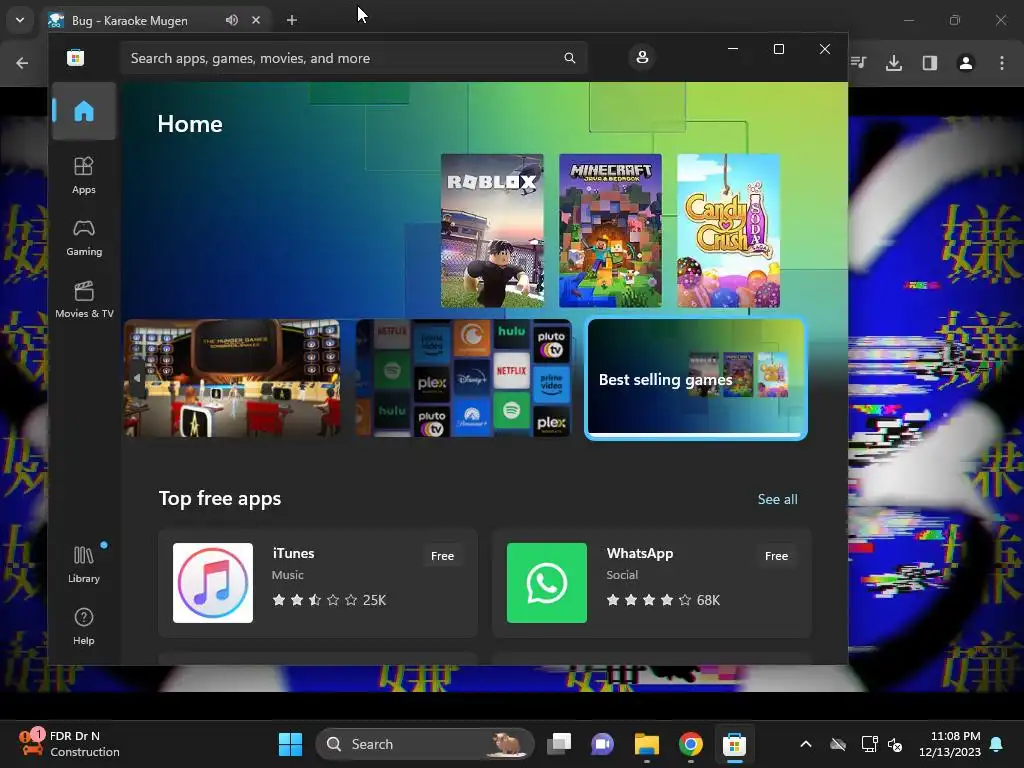This screenshot has width=1024, height=768.
Task: Open the iTunes app title text
Action: click(x=293, y=553)
